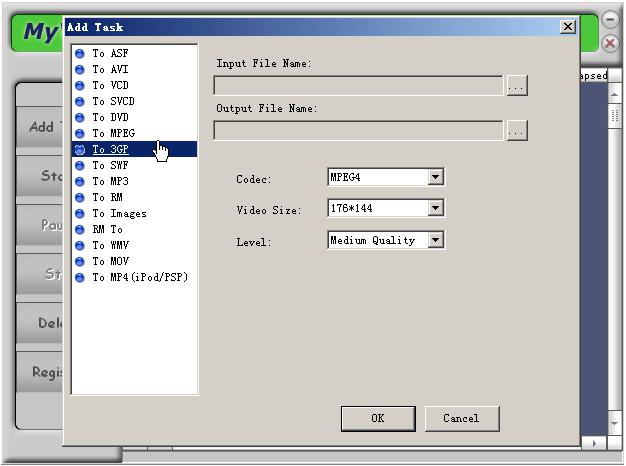Click the blue bullet icon beside To SWF
This screenshot has width=626, height=466.
(x=80, y=165)
